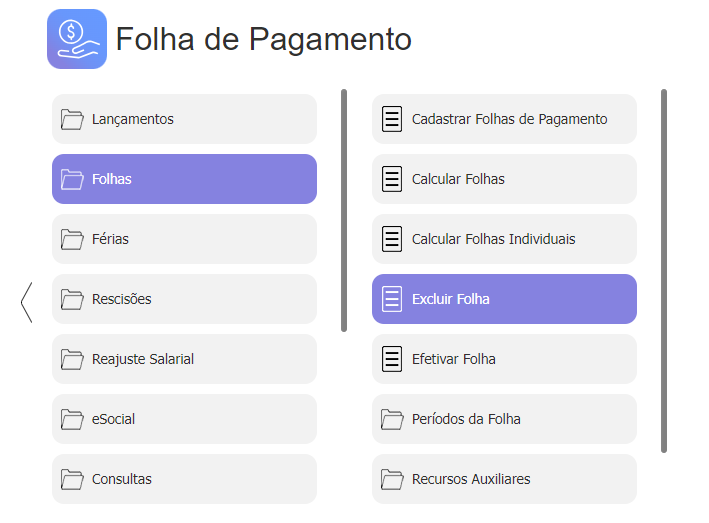The height and width of the screenshot is (523, 709).
Task: Click the folder icon beside Lançamentos
Action: click(x=72, y=119)
